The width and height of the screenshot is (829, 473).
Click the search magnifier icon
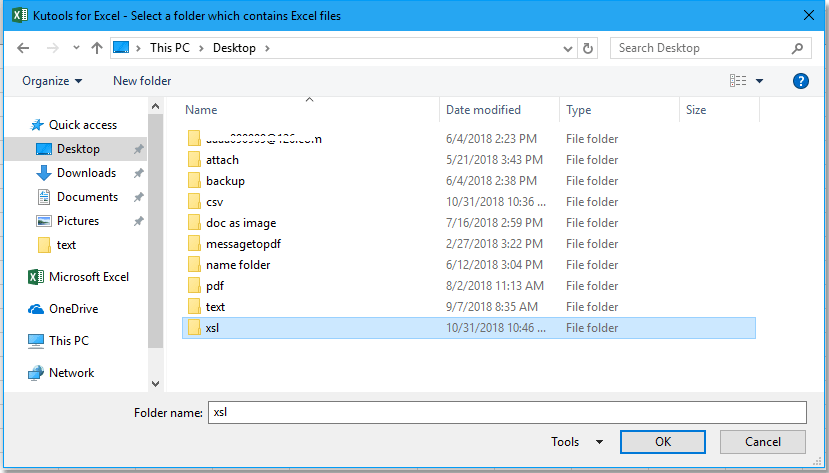pyautogui.click(x=797, y=48)
